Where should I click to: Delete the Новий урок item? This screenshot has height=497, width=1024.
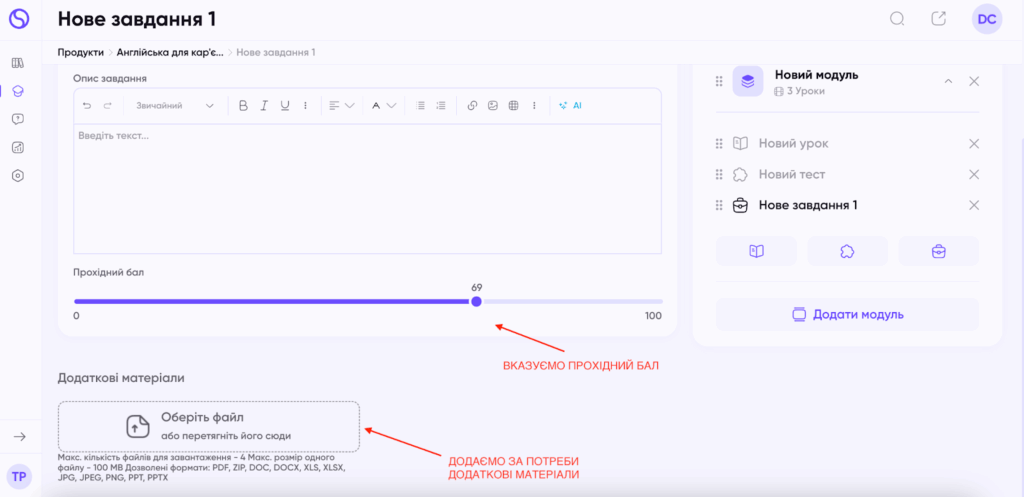974,144
